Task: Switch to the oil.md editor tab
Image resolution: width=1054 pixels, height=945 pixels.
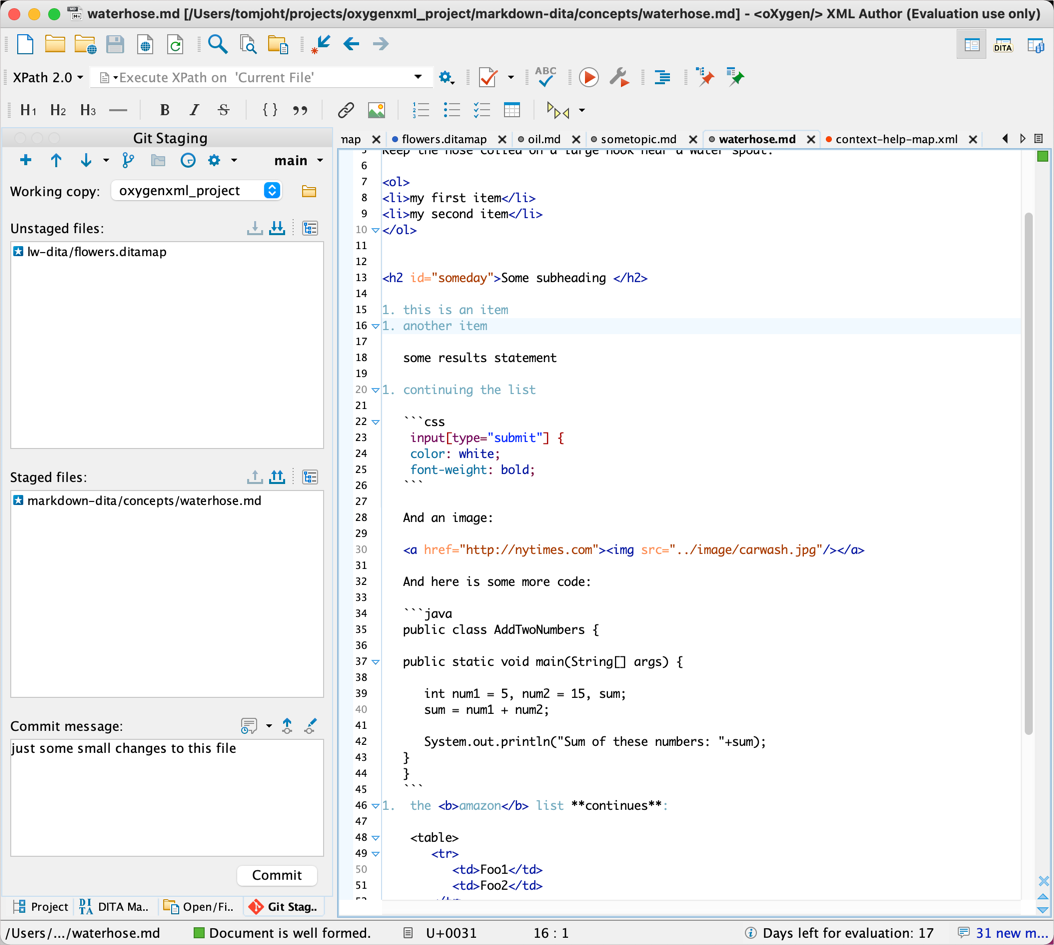Action: pyautogui.click(x=544, y=139)
